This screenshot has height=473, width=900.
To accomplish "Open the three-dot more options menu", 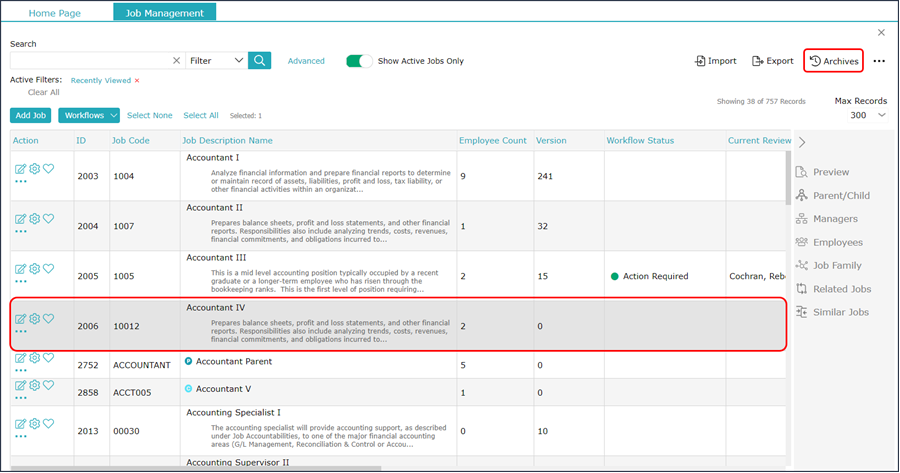I will (x=879, y=61).
